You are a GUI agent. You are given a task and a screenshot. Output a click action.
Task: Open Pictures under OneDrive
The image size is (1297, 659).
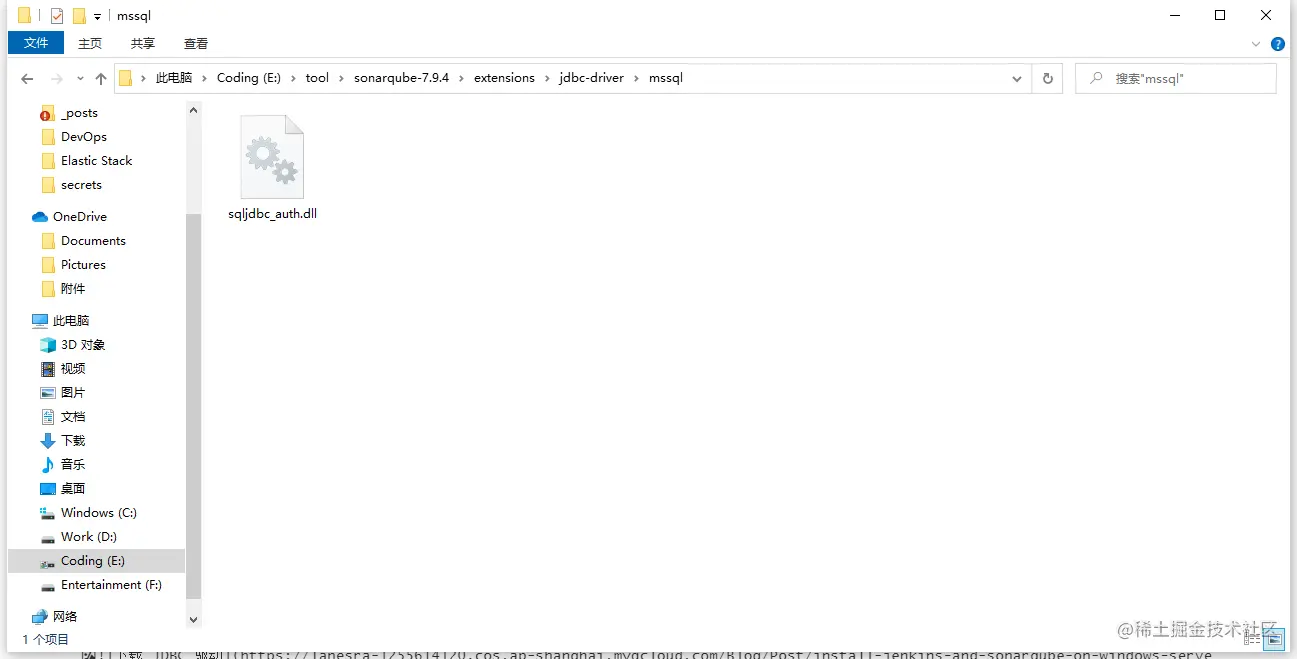tap(83, 265)
